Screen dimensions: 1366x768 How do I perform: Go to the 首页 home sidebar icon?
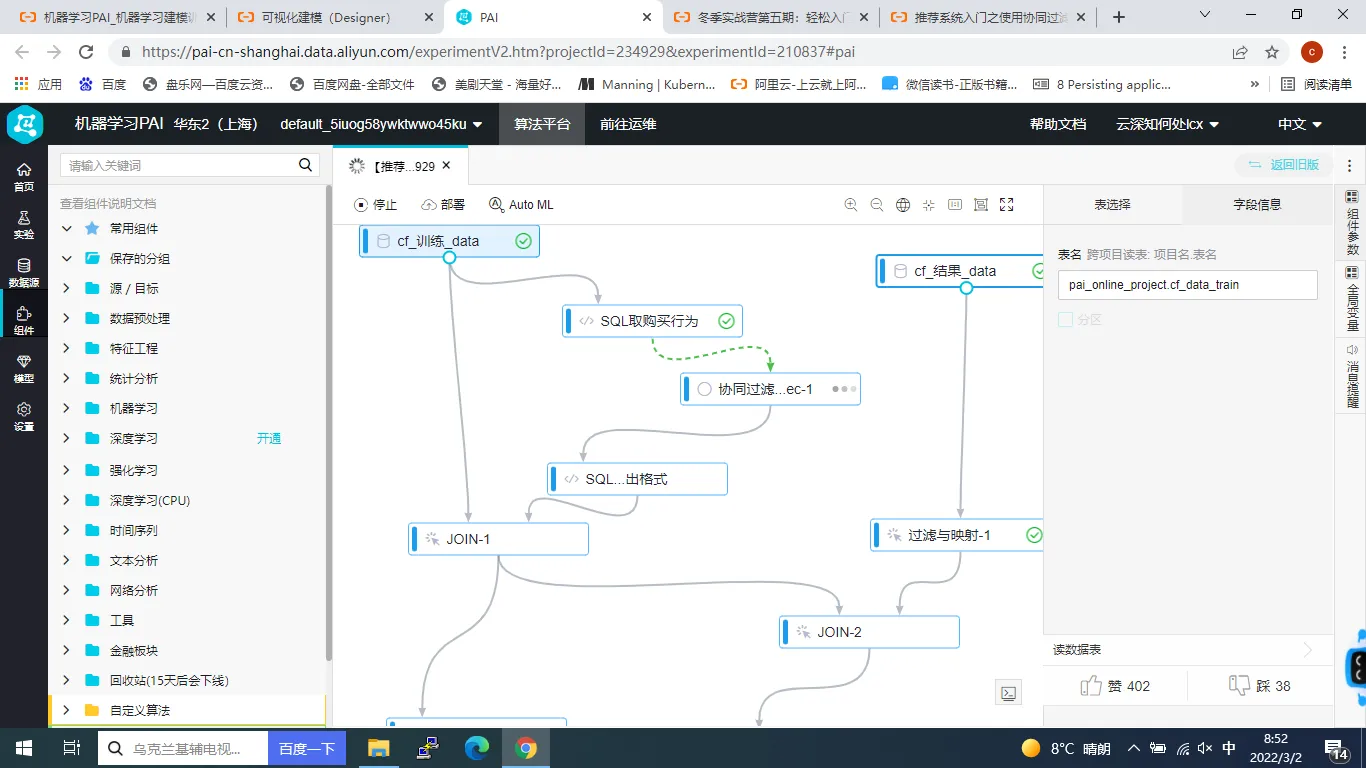tap(24, 177)
